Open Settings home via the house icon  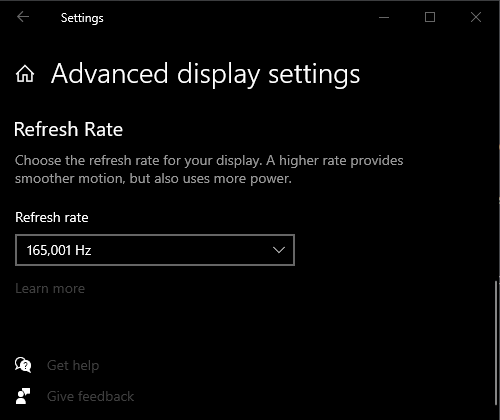point(25,74)
